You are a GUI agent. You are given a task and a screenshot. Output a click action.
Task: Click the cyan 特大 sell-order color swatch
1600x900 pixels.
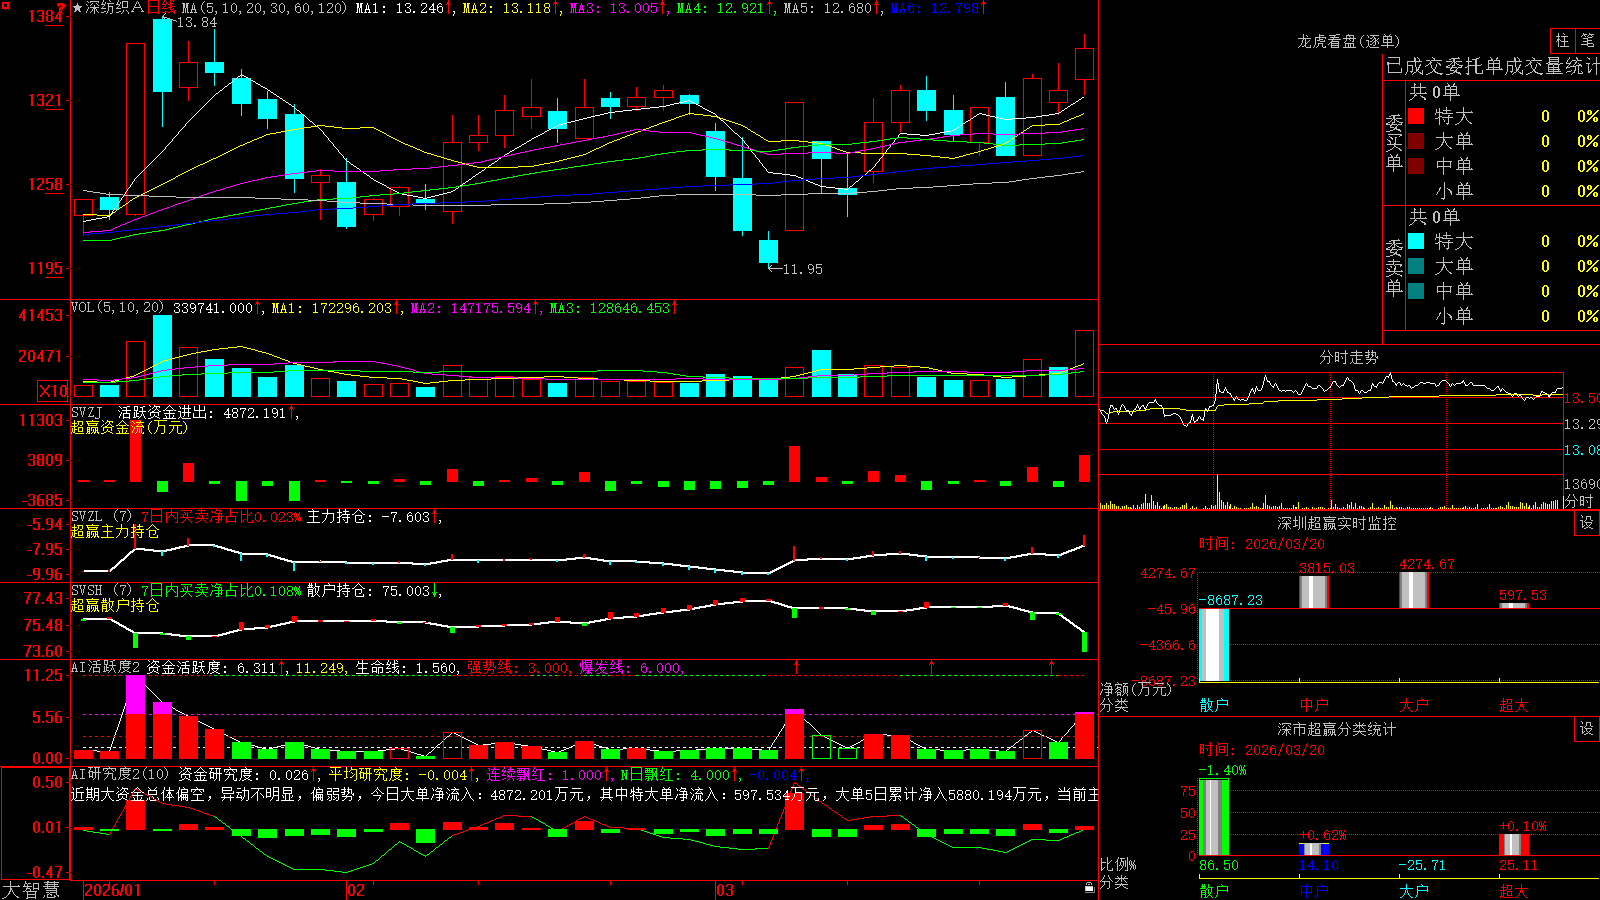(x=1416, y=241)
